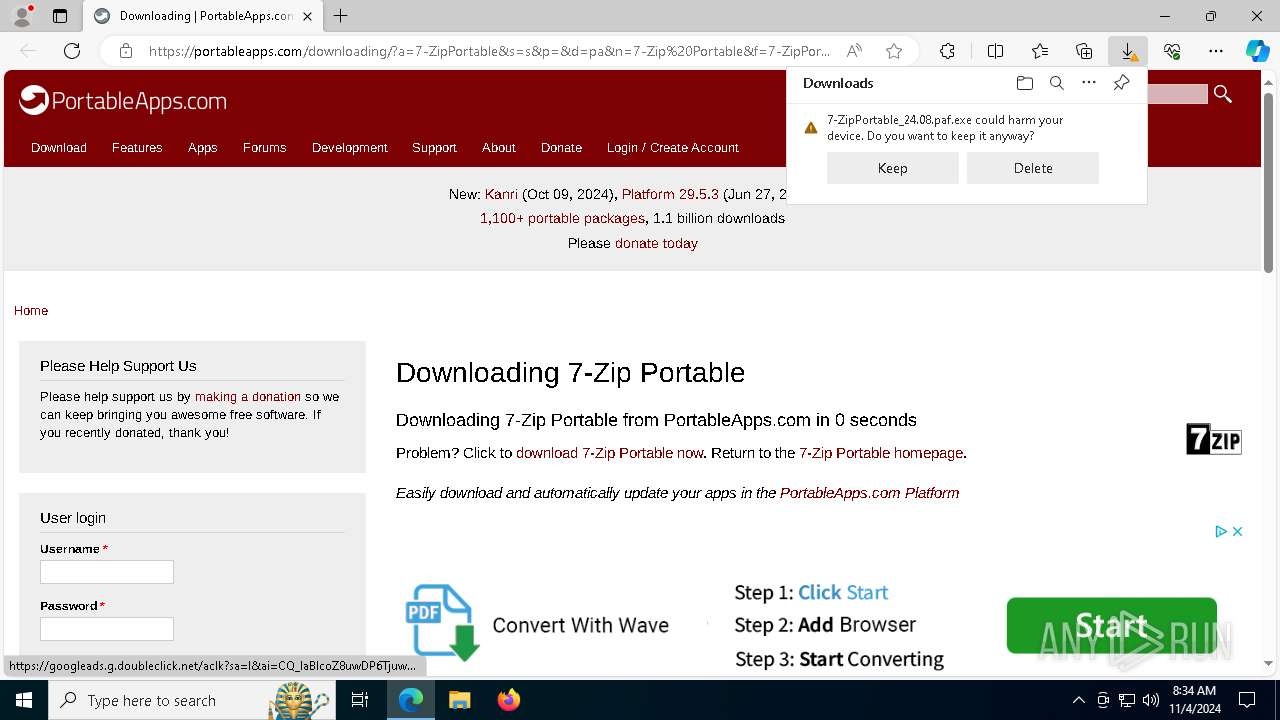Screen dimensions: 1280x720
Task: Open downloads folder from Downloads panel
Action: coord(1024,83)
